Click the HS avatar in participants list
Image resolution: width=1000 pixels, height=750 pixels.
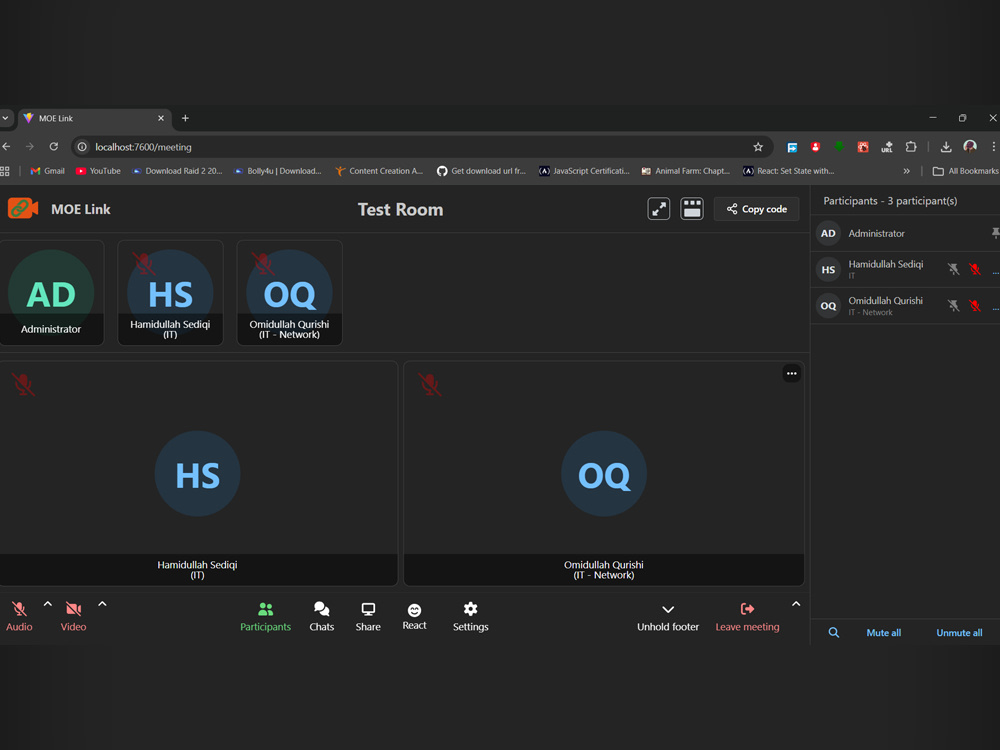pos(828,270)
